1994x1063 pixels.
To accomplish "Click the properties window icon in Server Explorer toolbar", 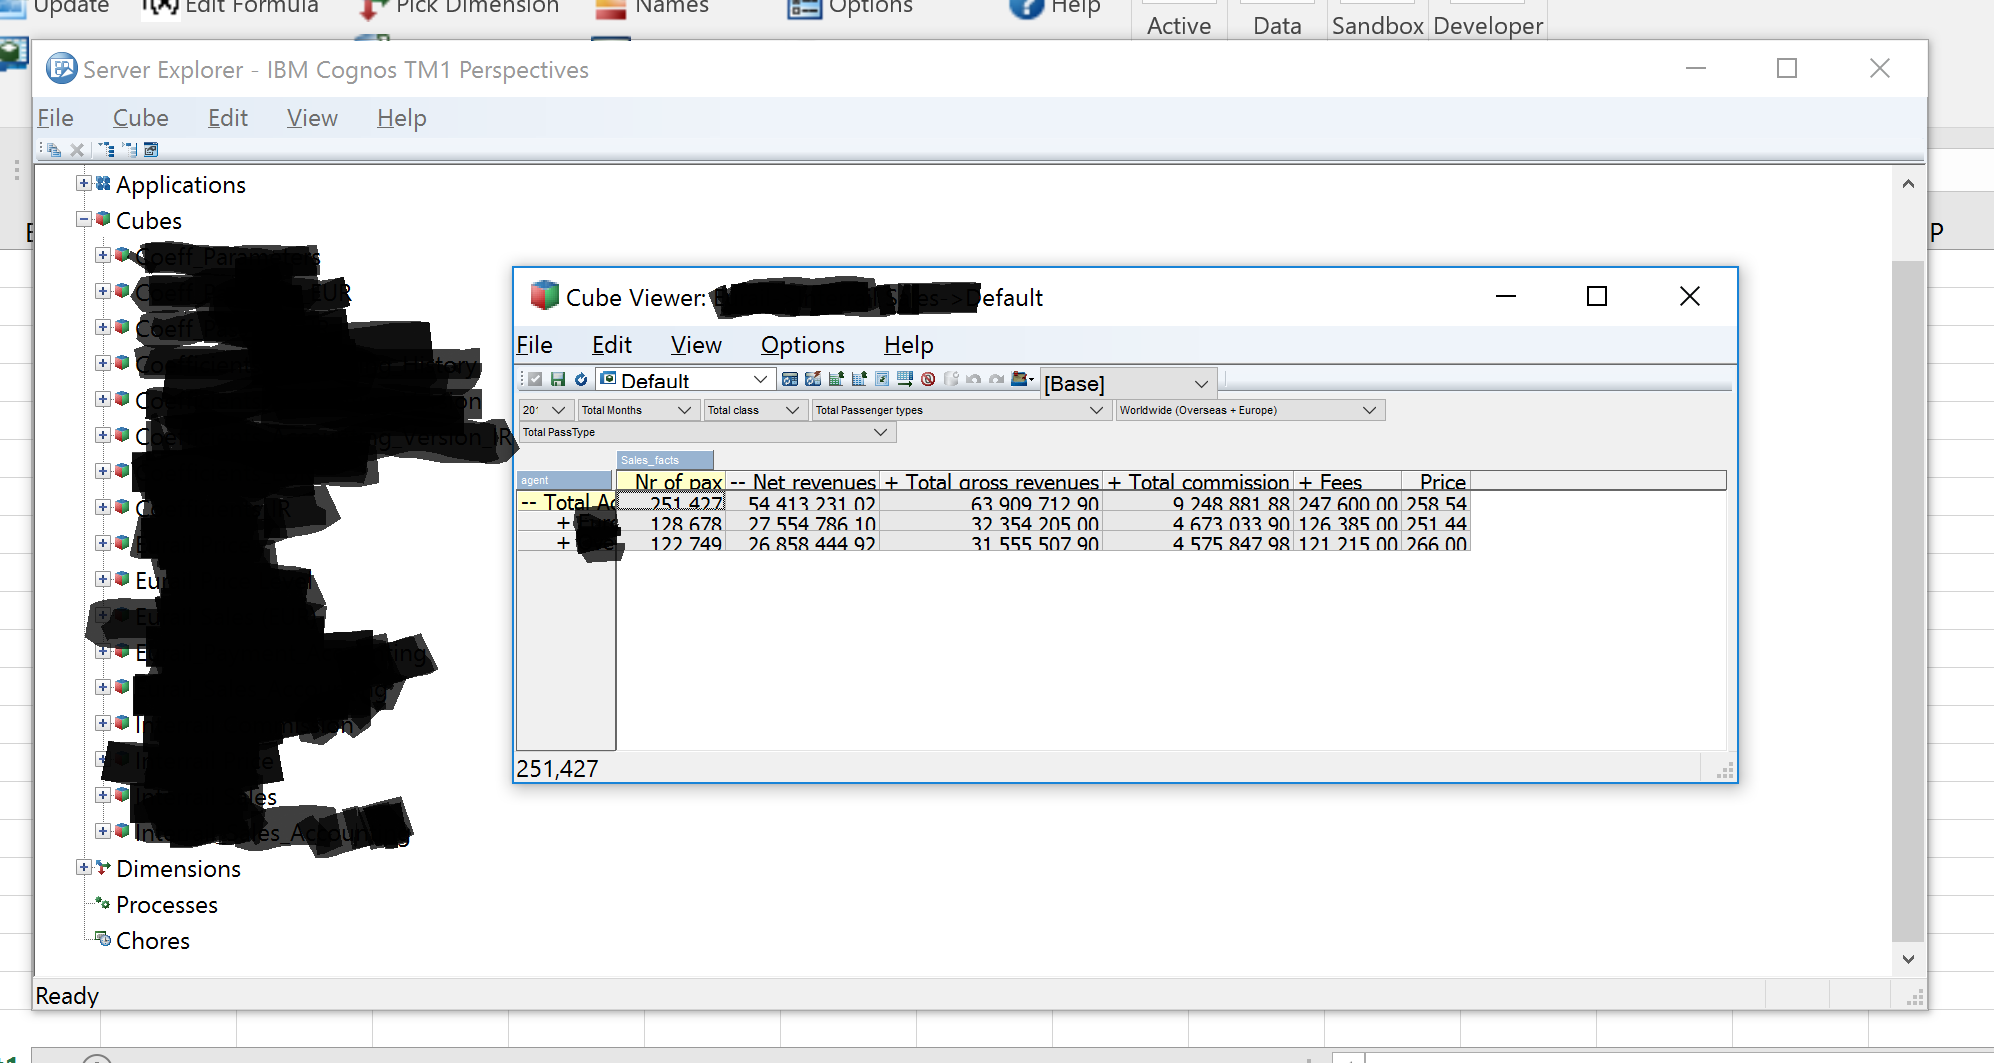I will (151, 150).
